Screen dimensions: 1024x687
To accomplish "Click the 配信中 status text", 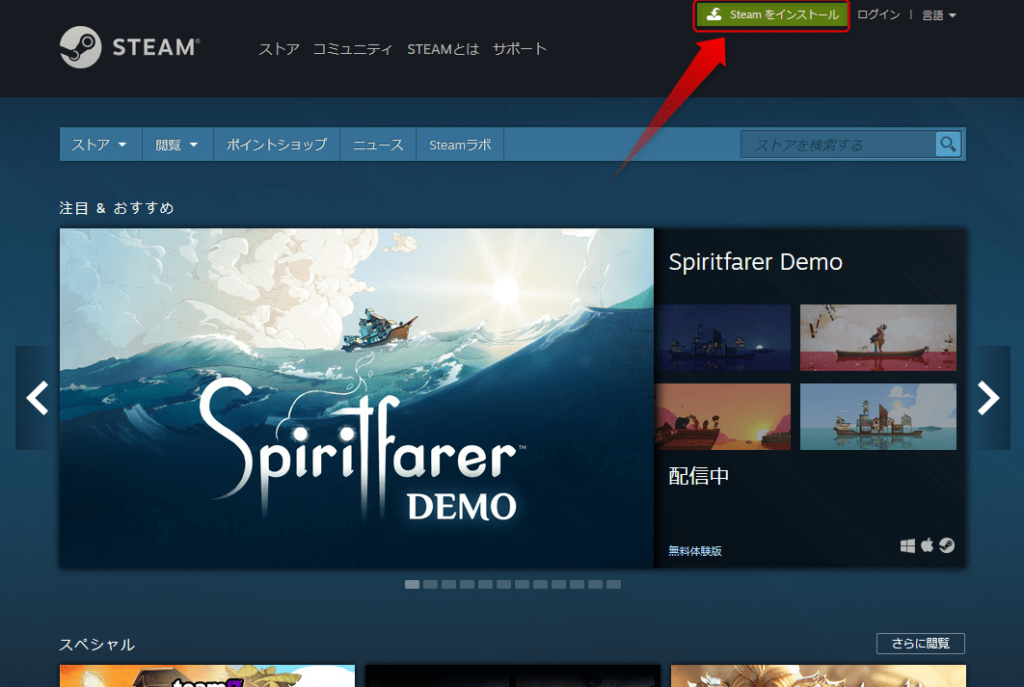I will (699, 475).
